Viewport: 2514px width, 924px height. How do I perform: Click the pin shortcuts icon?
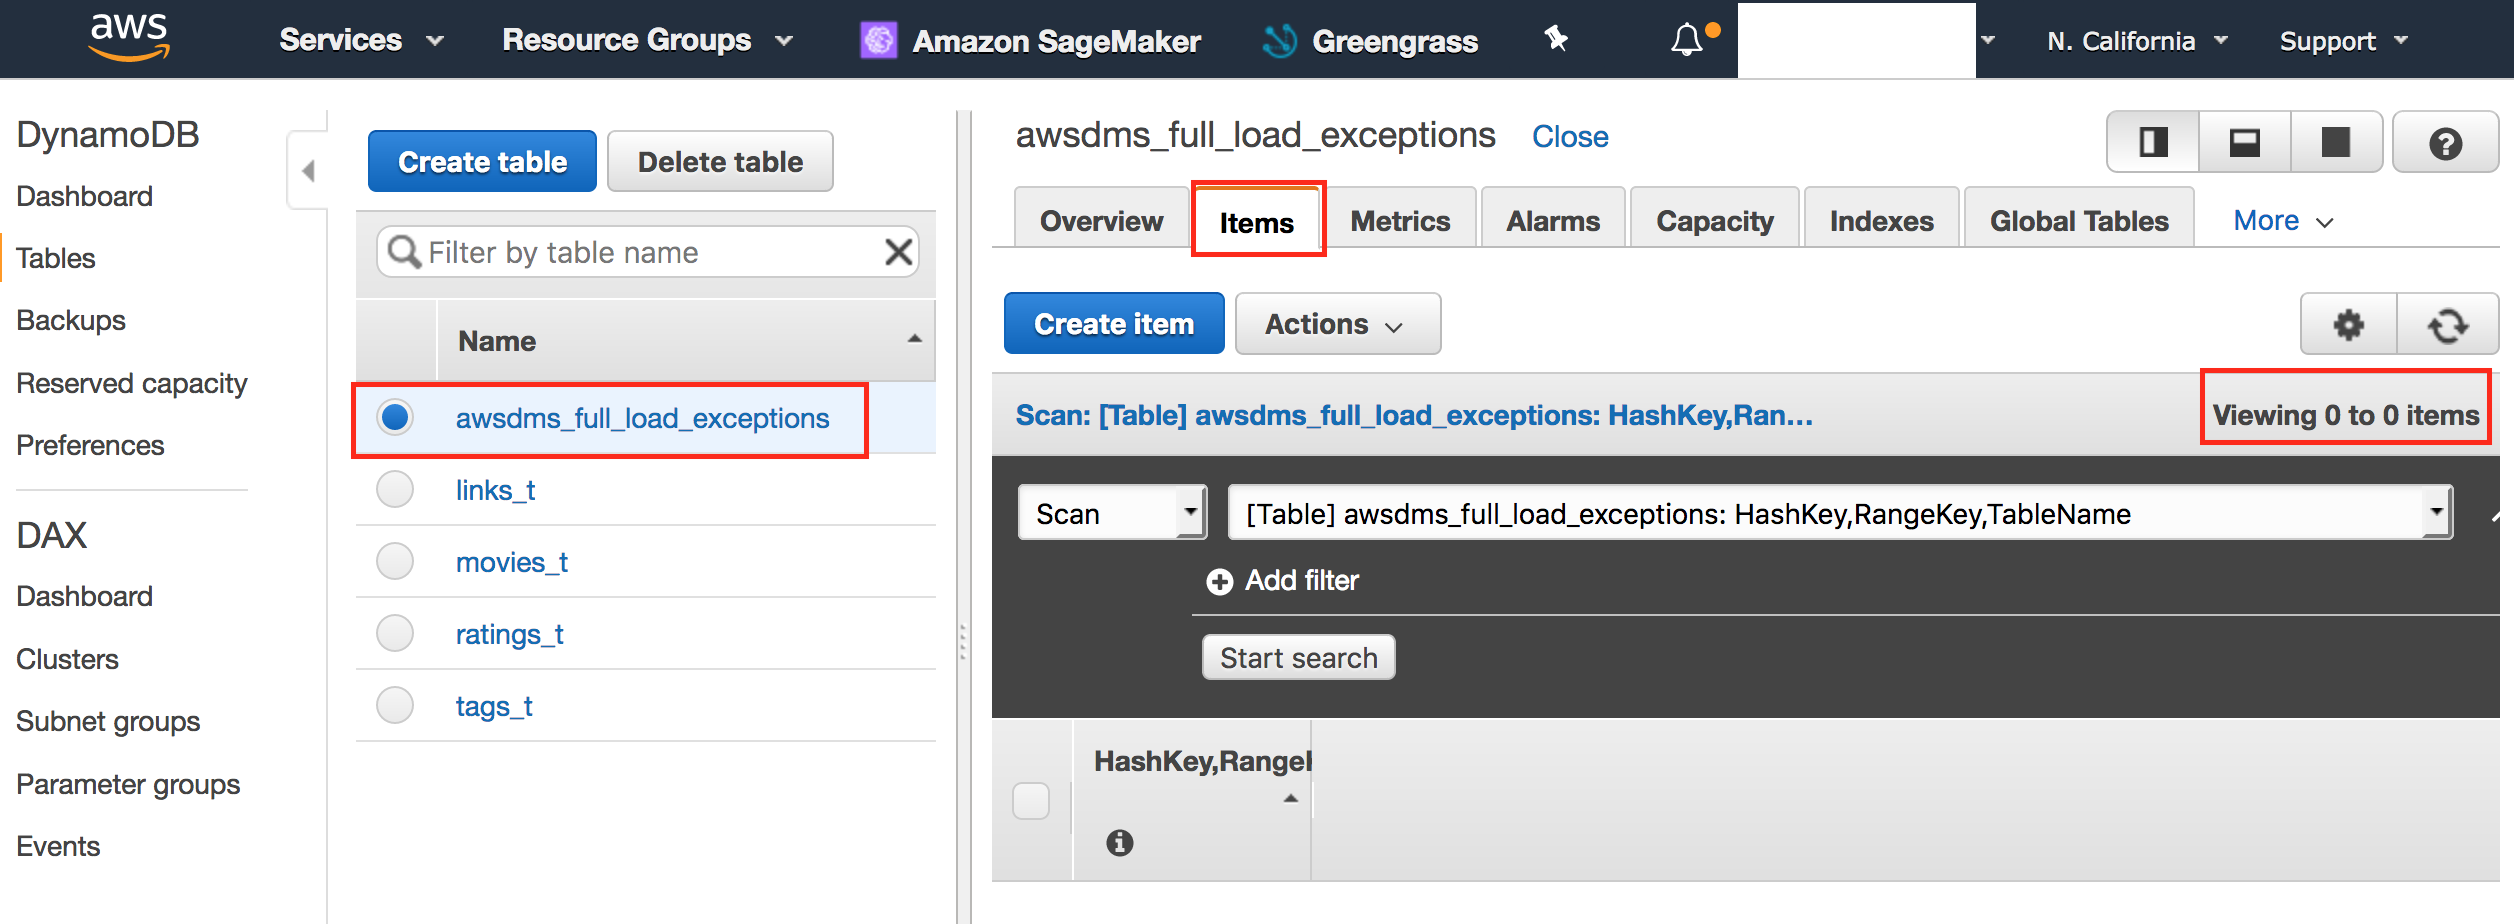click(1556, 39)
